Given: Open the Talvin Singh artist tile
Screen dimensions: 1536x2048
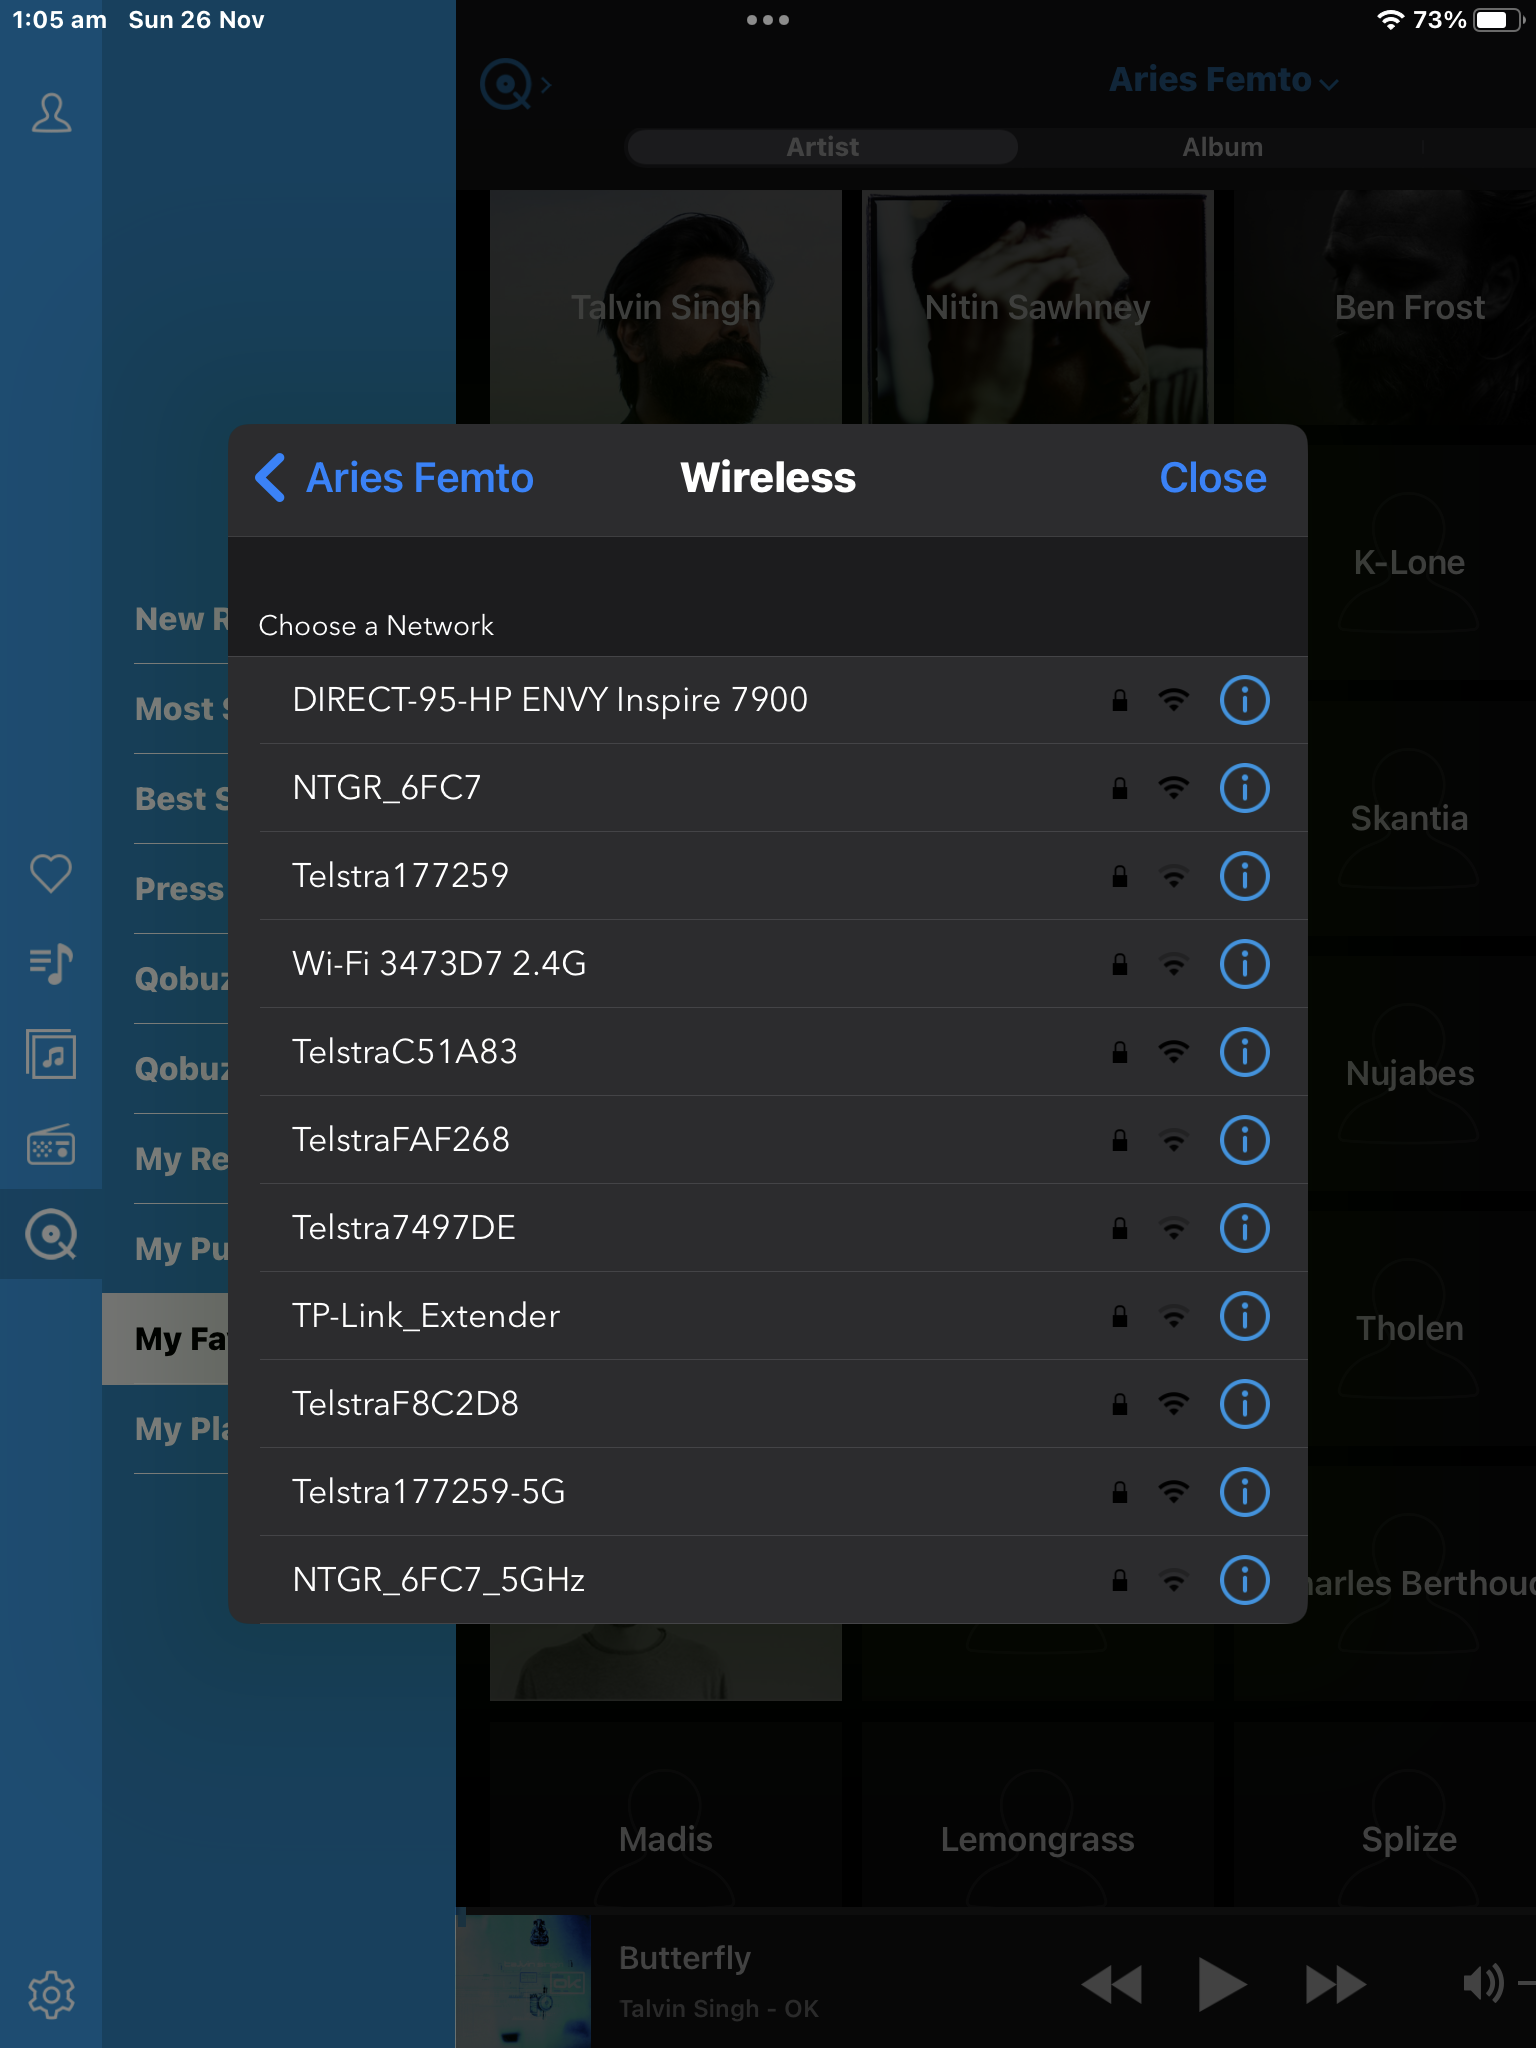Looking at the screenshot, I should tap(666, 307).
